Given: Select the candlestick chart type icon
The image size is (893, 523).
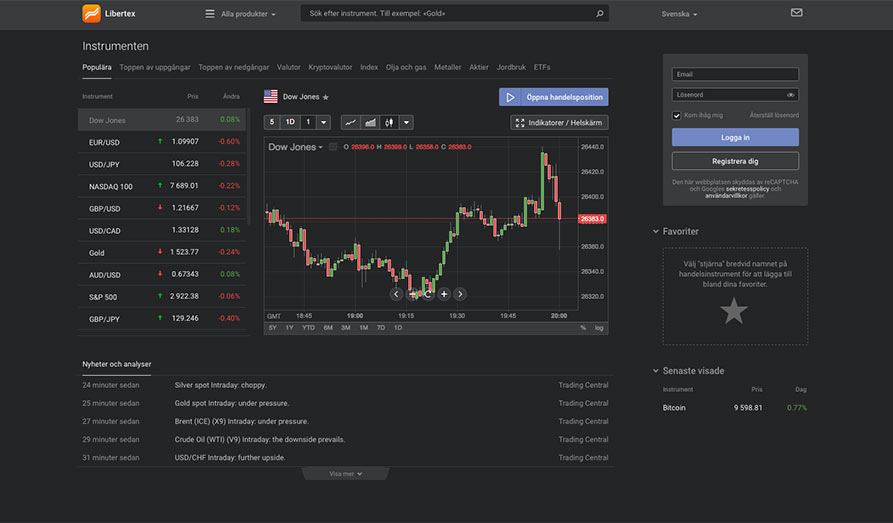Looking at the screenshot, I should pyautogui.click(x=389, y=122).
